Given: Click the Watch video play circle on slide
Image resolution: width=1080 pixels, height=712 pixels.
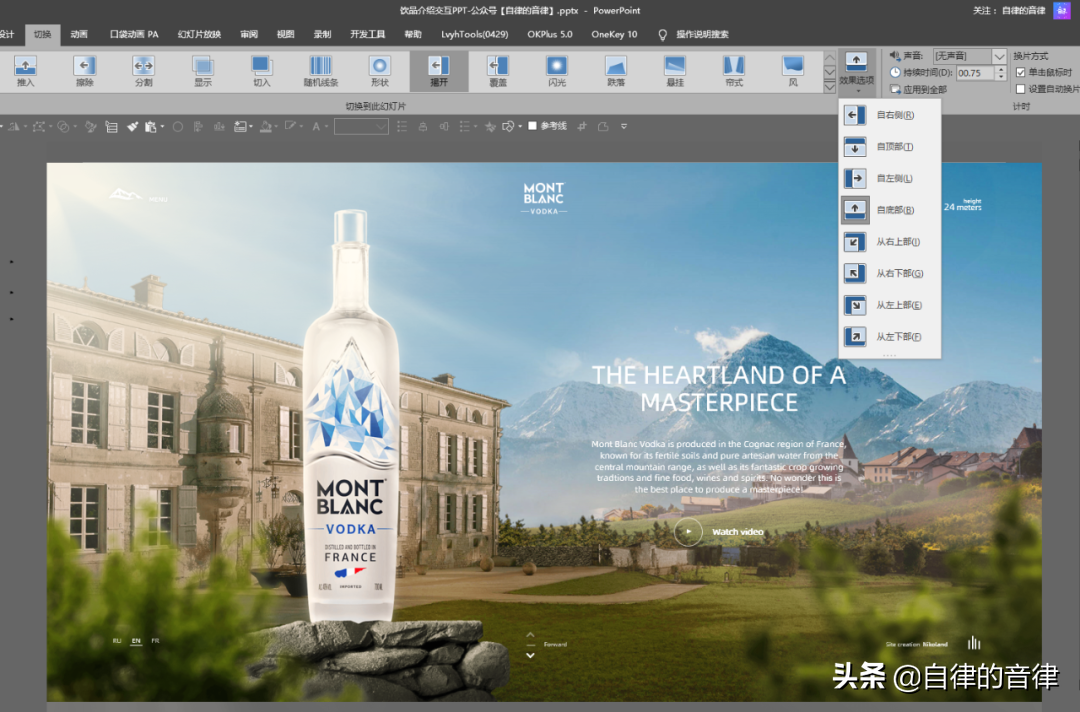Looking at the screenshot, I should [x=688, y=532].
